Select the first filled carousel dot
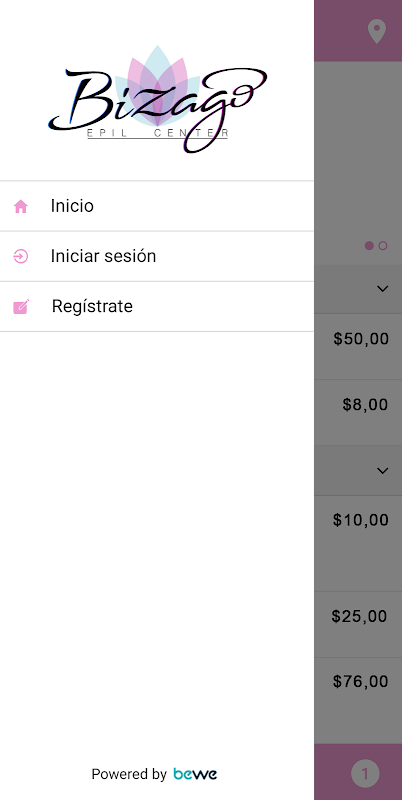 pyautogui.click(x=369, y=245)
